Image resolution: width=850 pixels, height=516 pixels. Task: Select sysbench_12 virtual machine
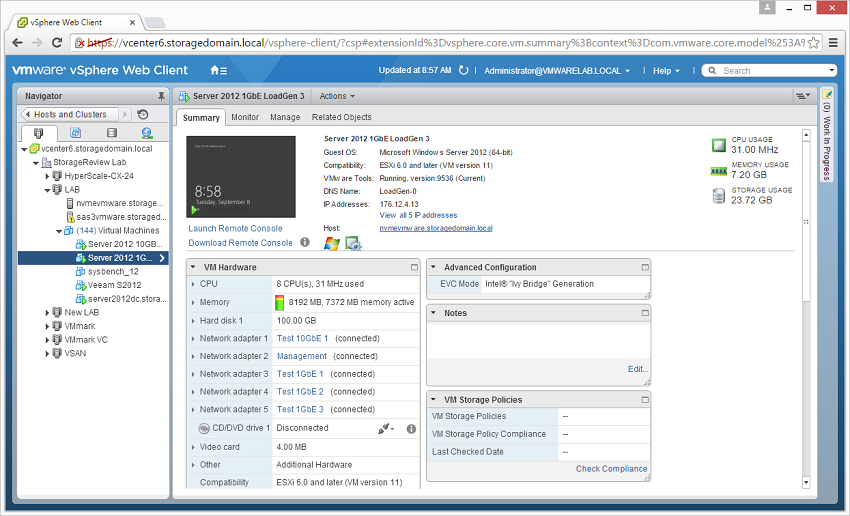tap(113, 272)
